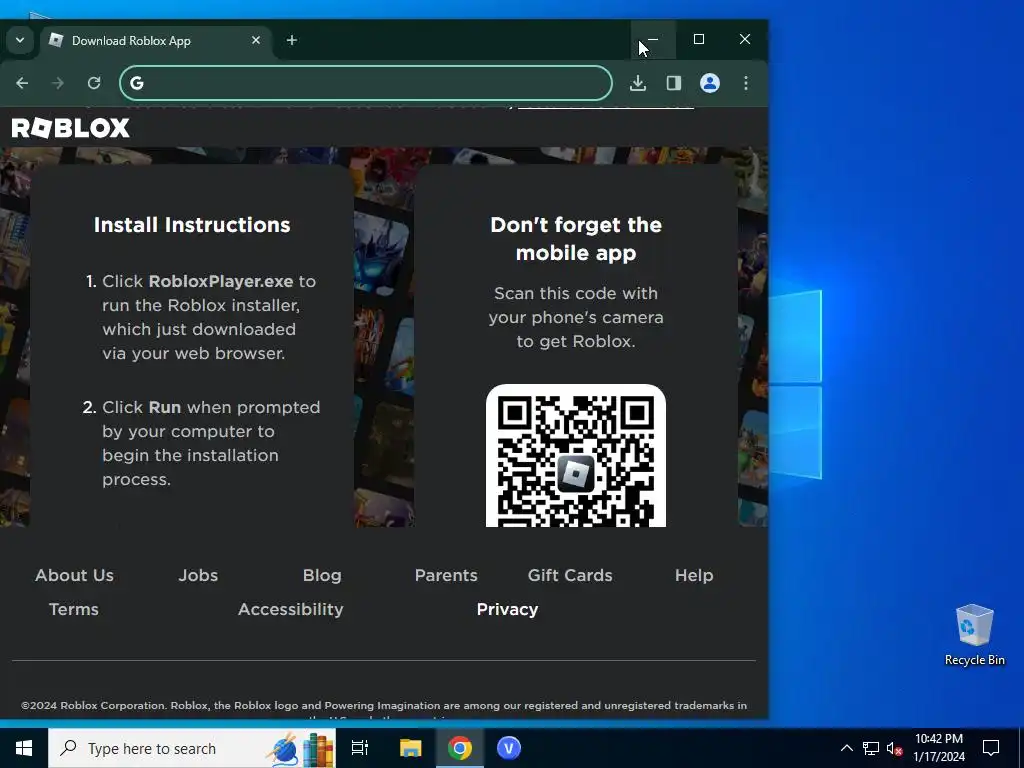Reload the Roblox download page
This screenshot has height=768, width=1024.
coord(94,83)
